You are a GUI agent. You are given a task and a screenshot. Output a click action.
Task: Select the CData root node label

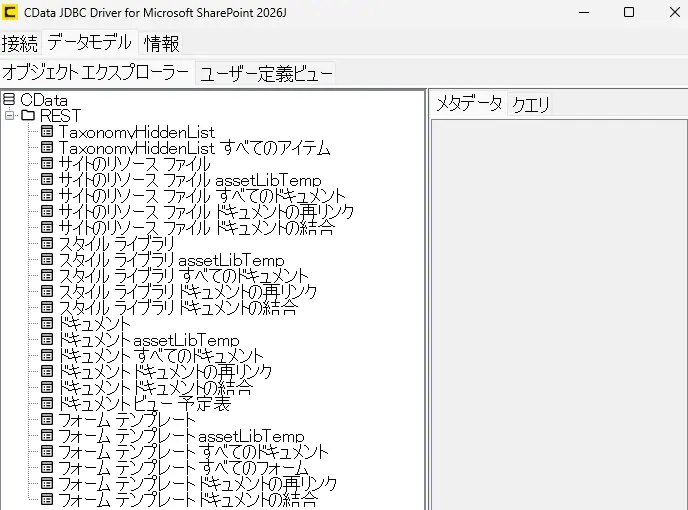[44, 100]
